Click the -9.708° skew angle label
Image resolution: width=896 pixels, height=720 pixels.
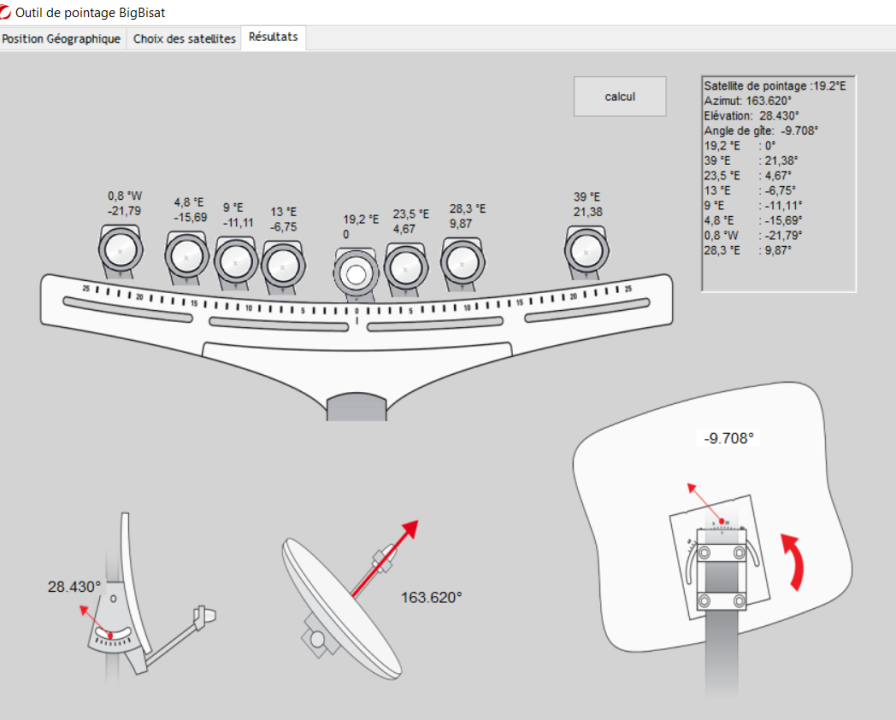coord(727,438)
